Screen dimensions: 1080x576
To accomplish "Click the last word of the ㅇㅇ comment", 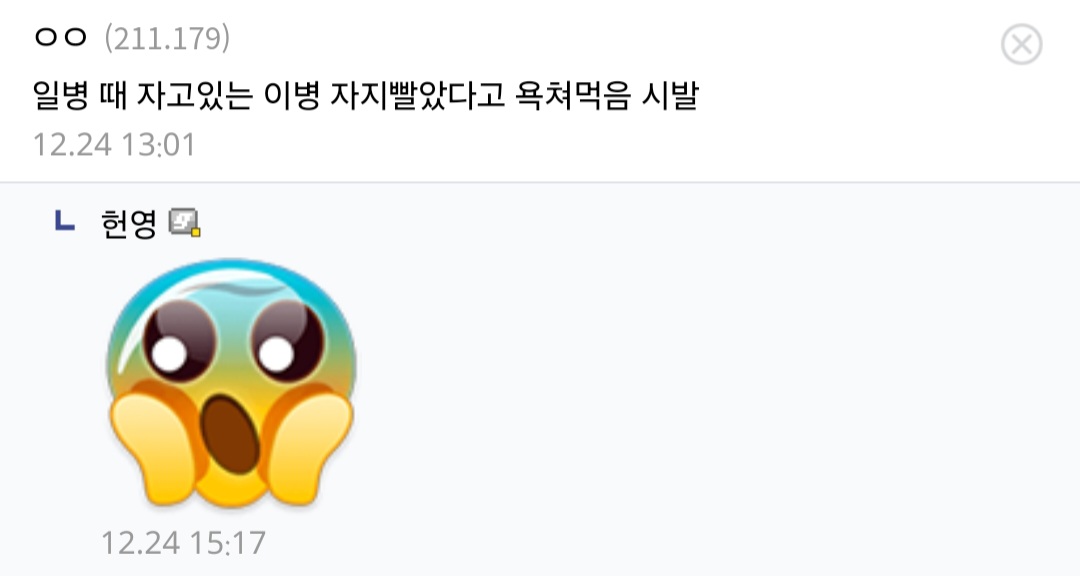I will pyautogui.click(x=670, y=95).
